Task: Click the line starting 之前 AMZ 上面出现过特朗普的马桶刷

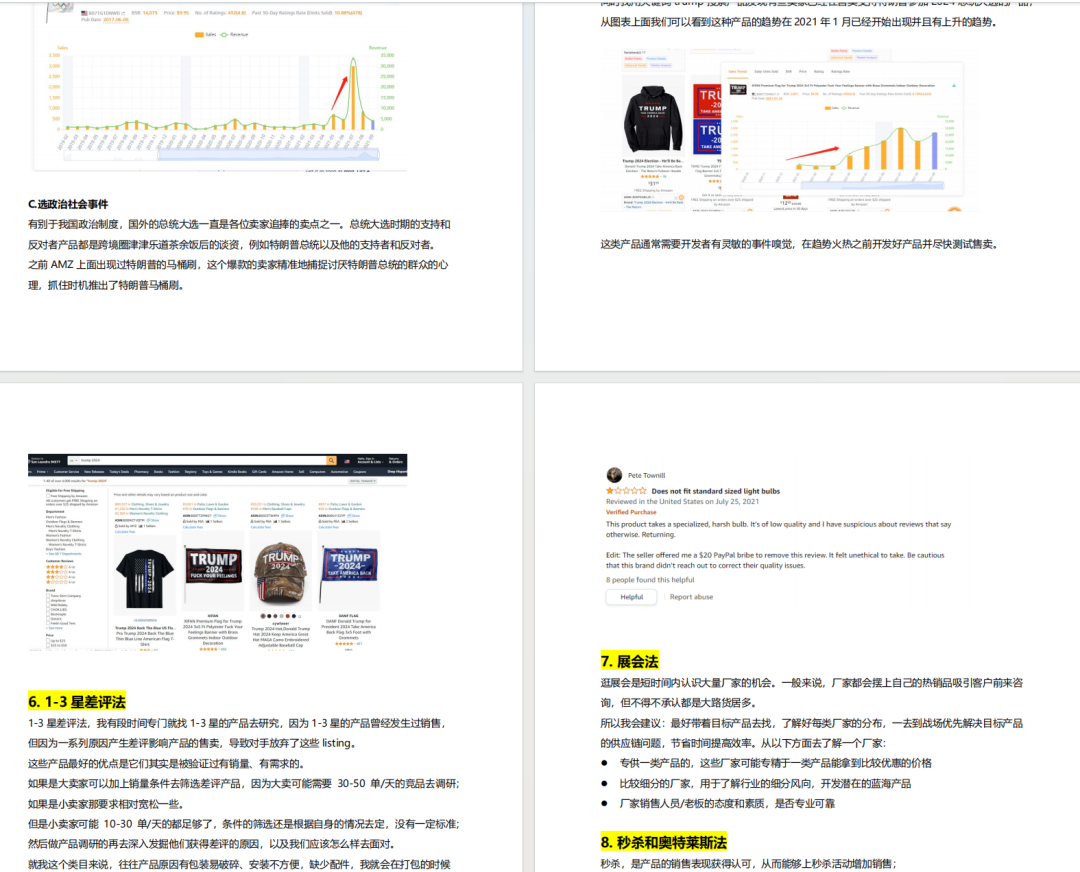Action: click(238, 264)
